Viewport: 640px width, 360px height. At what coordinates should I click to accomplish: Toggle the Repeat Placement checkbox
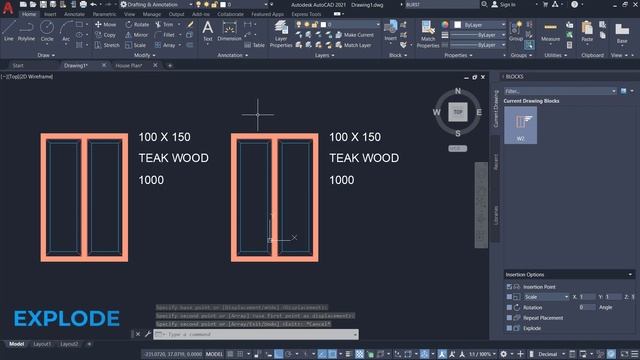tap(509, 318)
